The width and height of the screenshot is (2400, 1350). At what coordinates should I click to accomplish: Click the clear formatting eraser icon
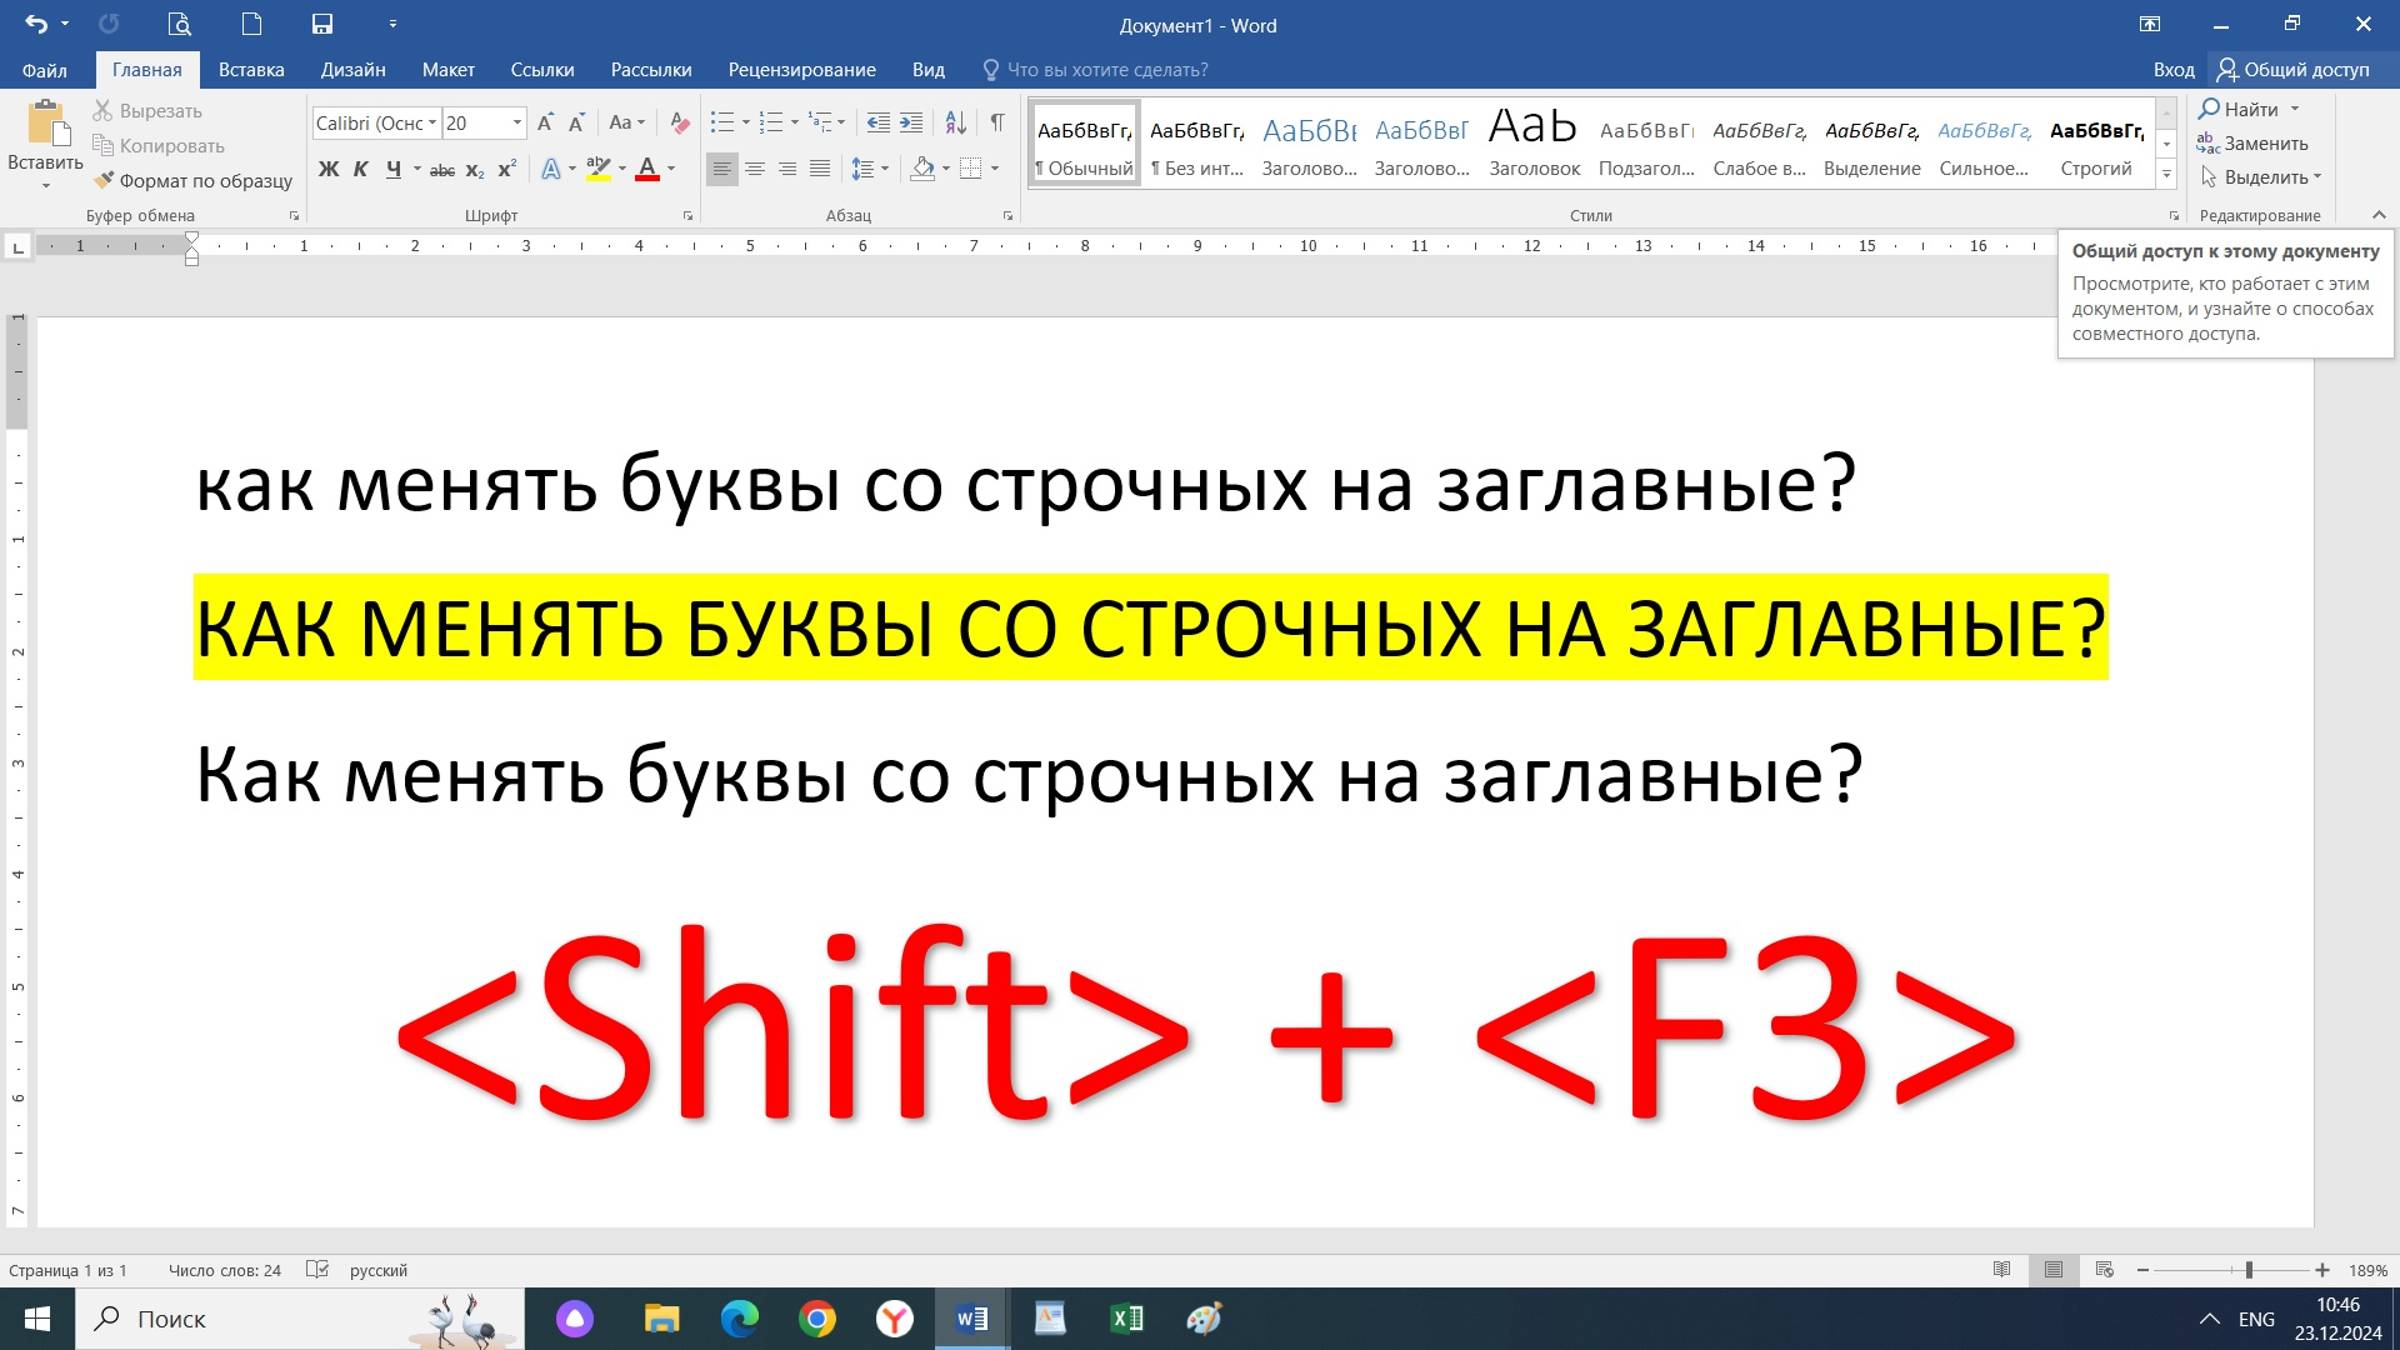[680, 123]
